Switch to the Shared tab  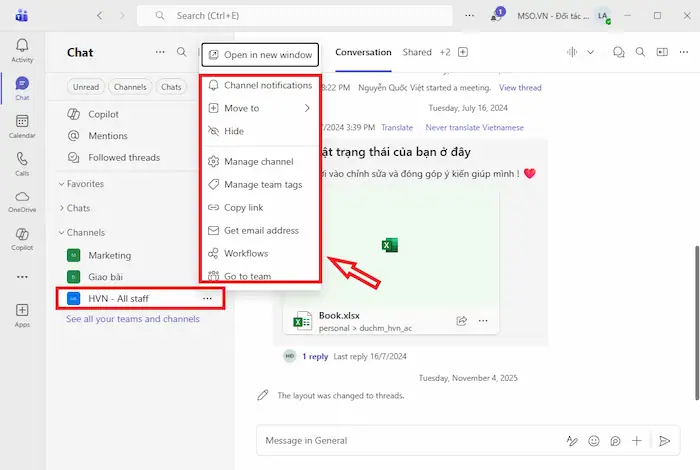[417, 52]
